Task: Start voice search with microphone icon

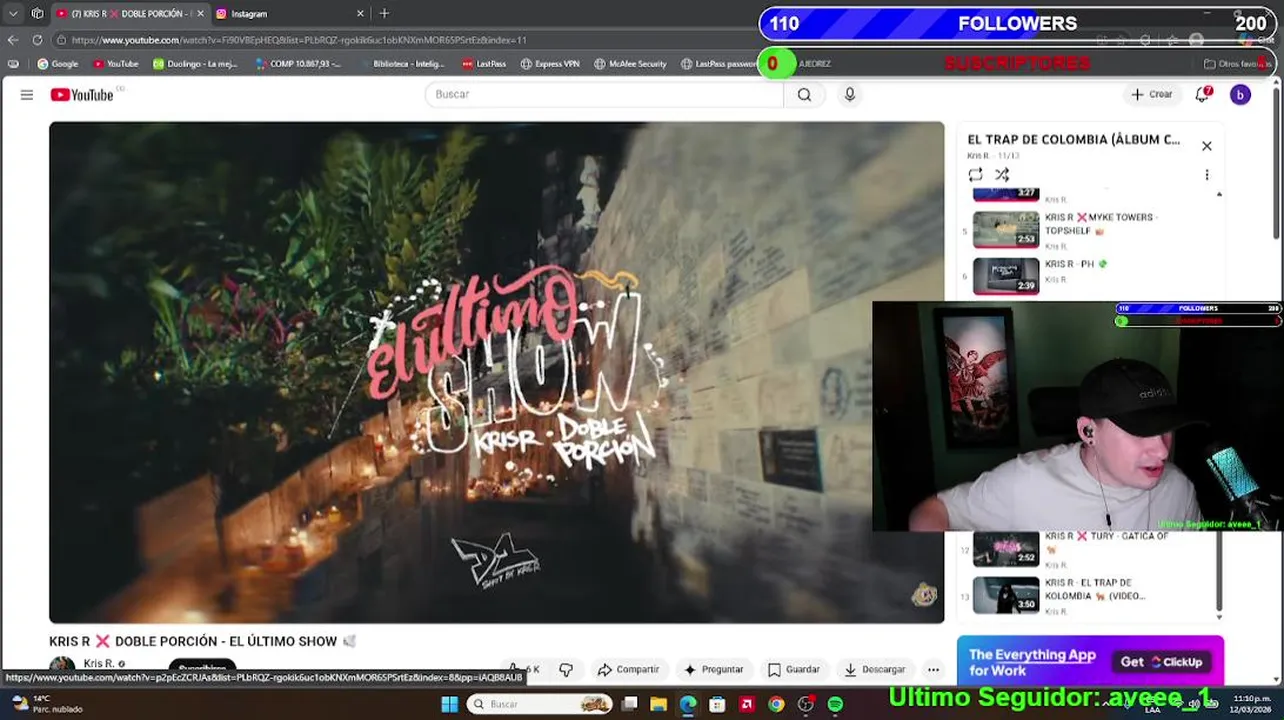Action: (850, 94)
